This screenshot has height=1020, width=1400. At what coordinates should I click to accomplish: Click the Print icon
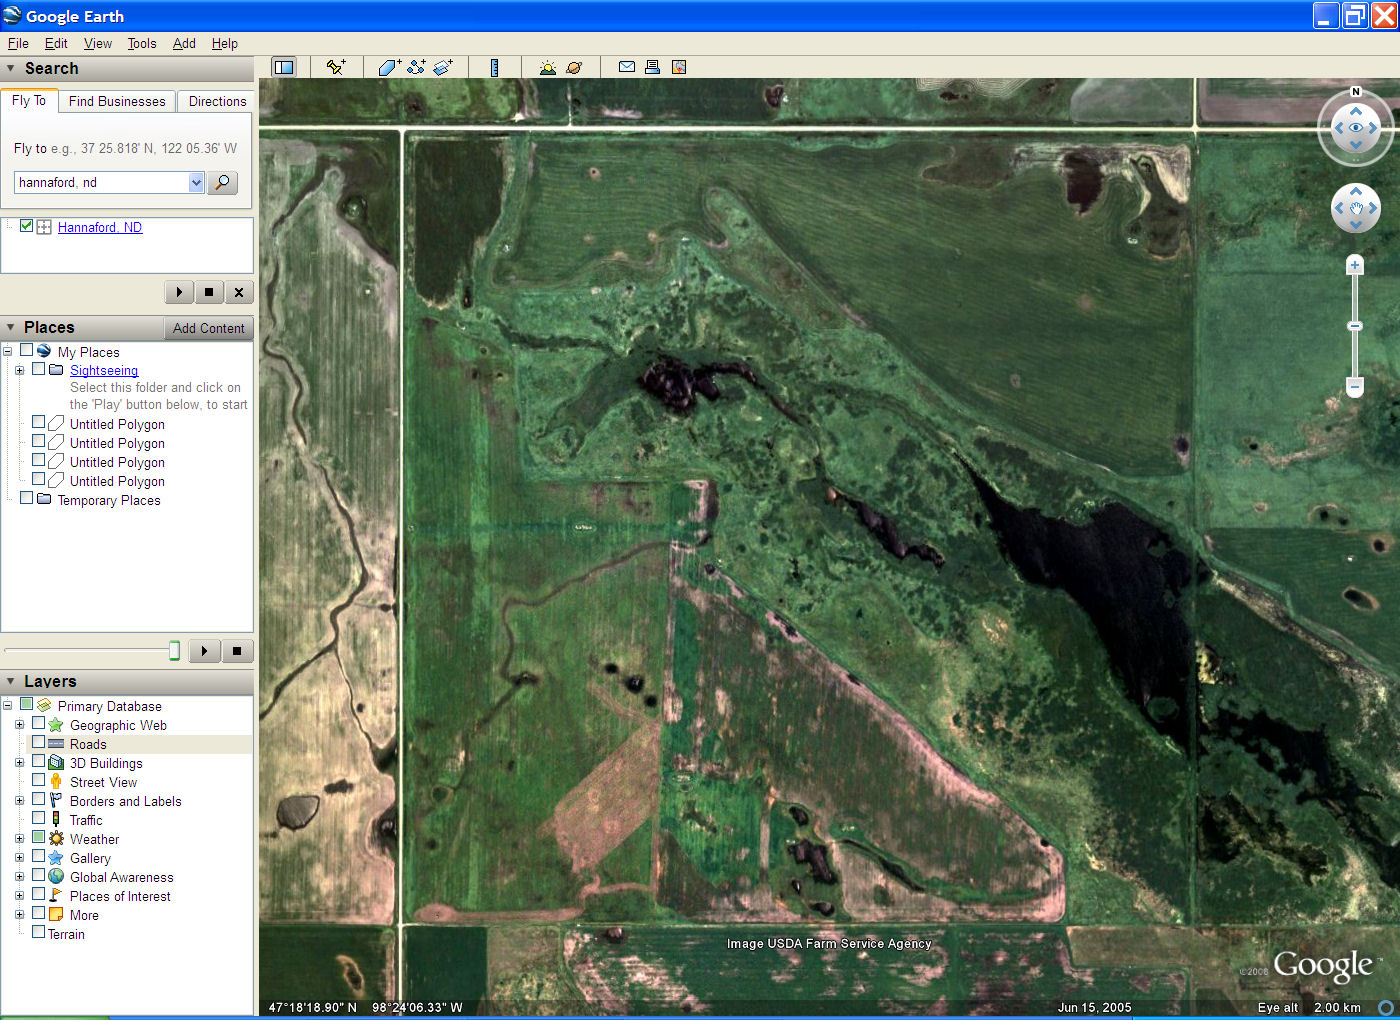pyautogui.click(x=652, y=67)
